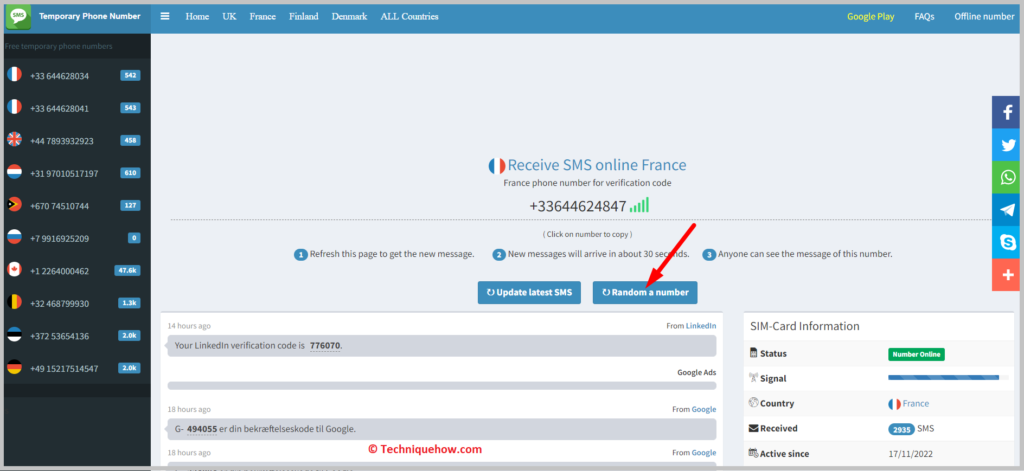
Task: Click French flag in Receive SMS heading
Action: (x=497, y=165)
